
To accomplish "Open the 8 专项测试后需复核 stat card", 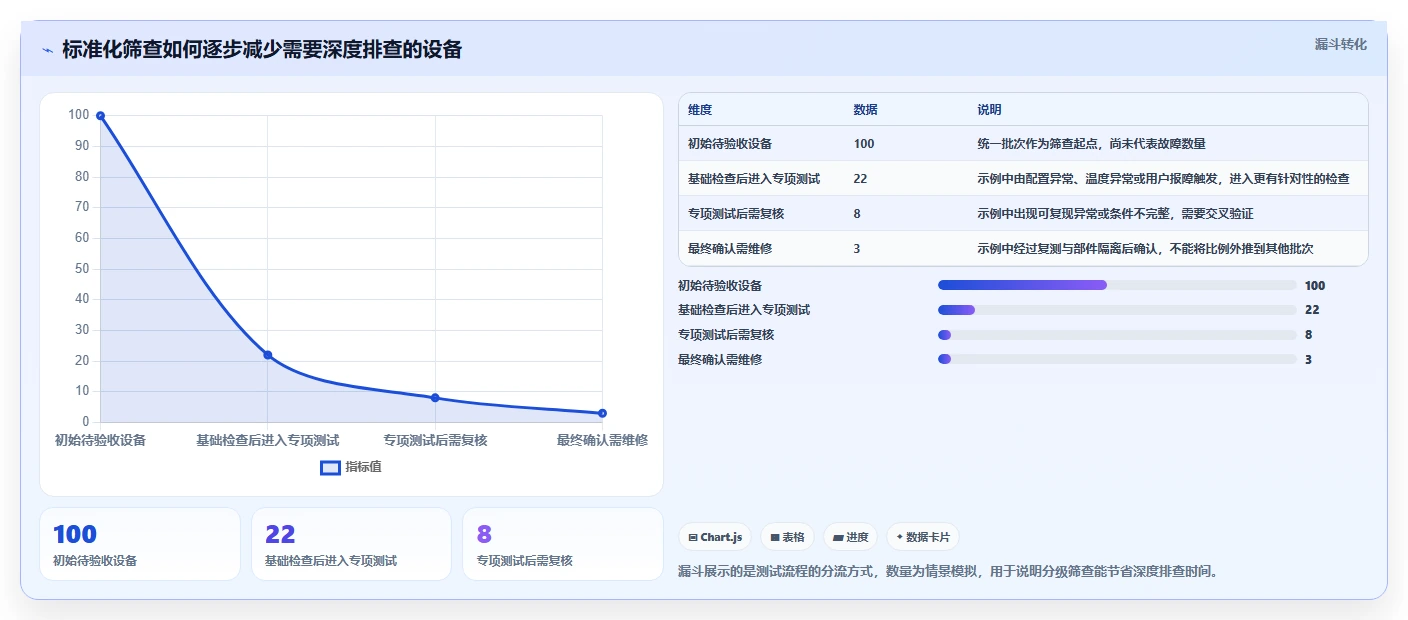I will [x=563, y=544].
